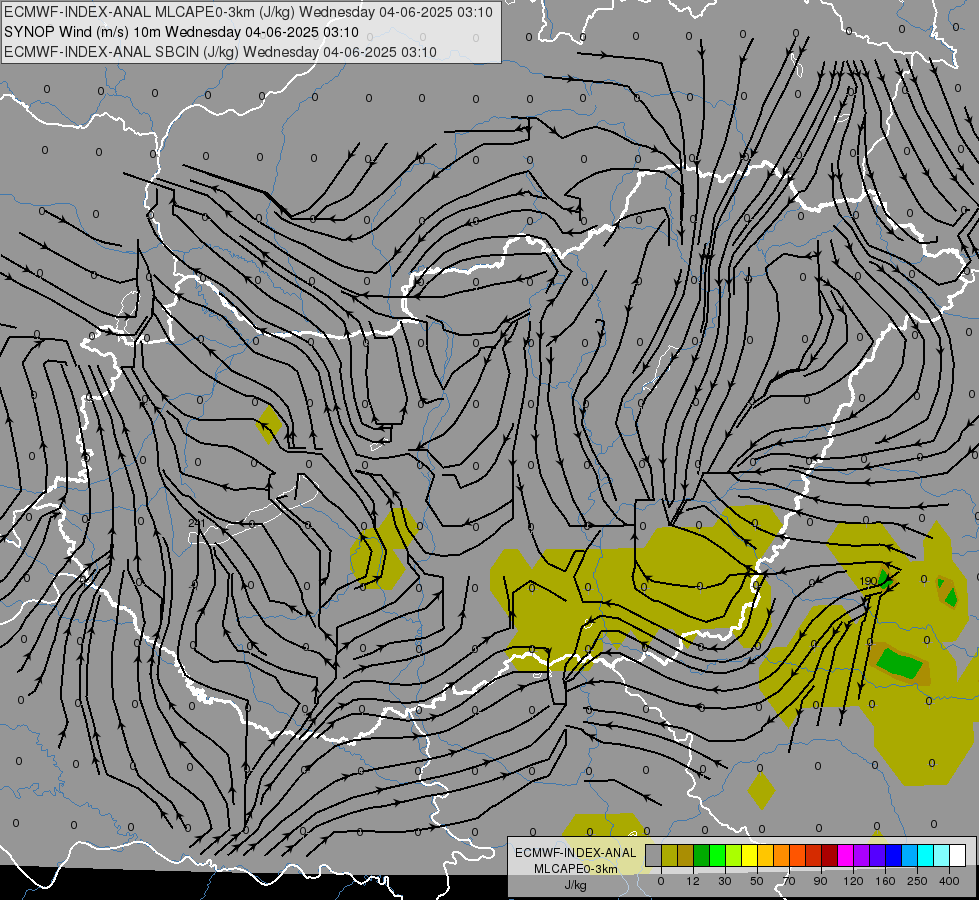Click the SBCIN title line
Image resolution: width=979 pixels, height=900 pixels.
220,52
